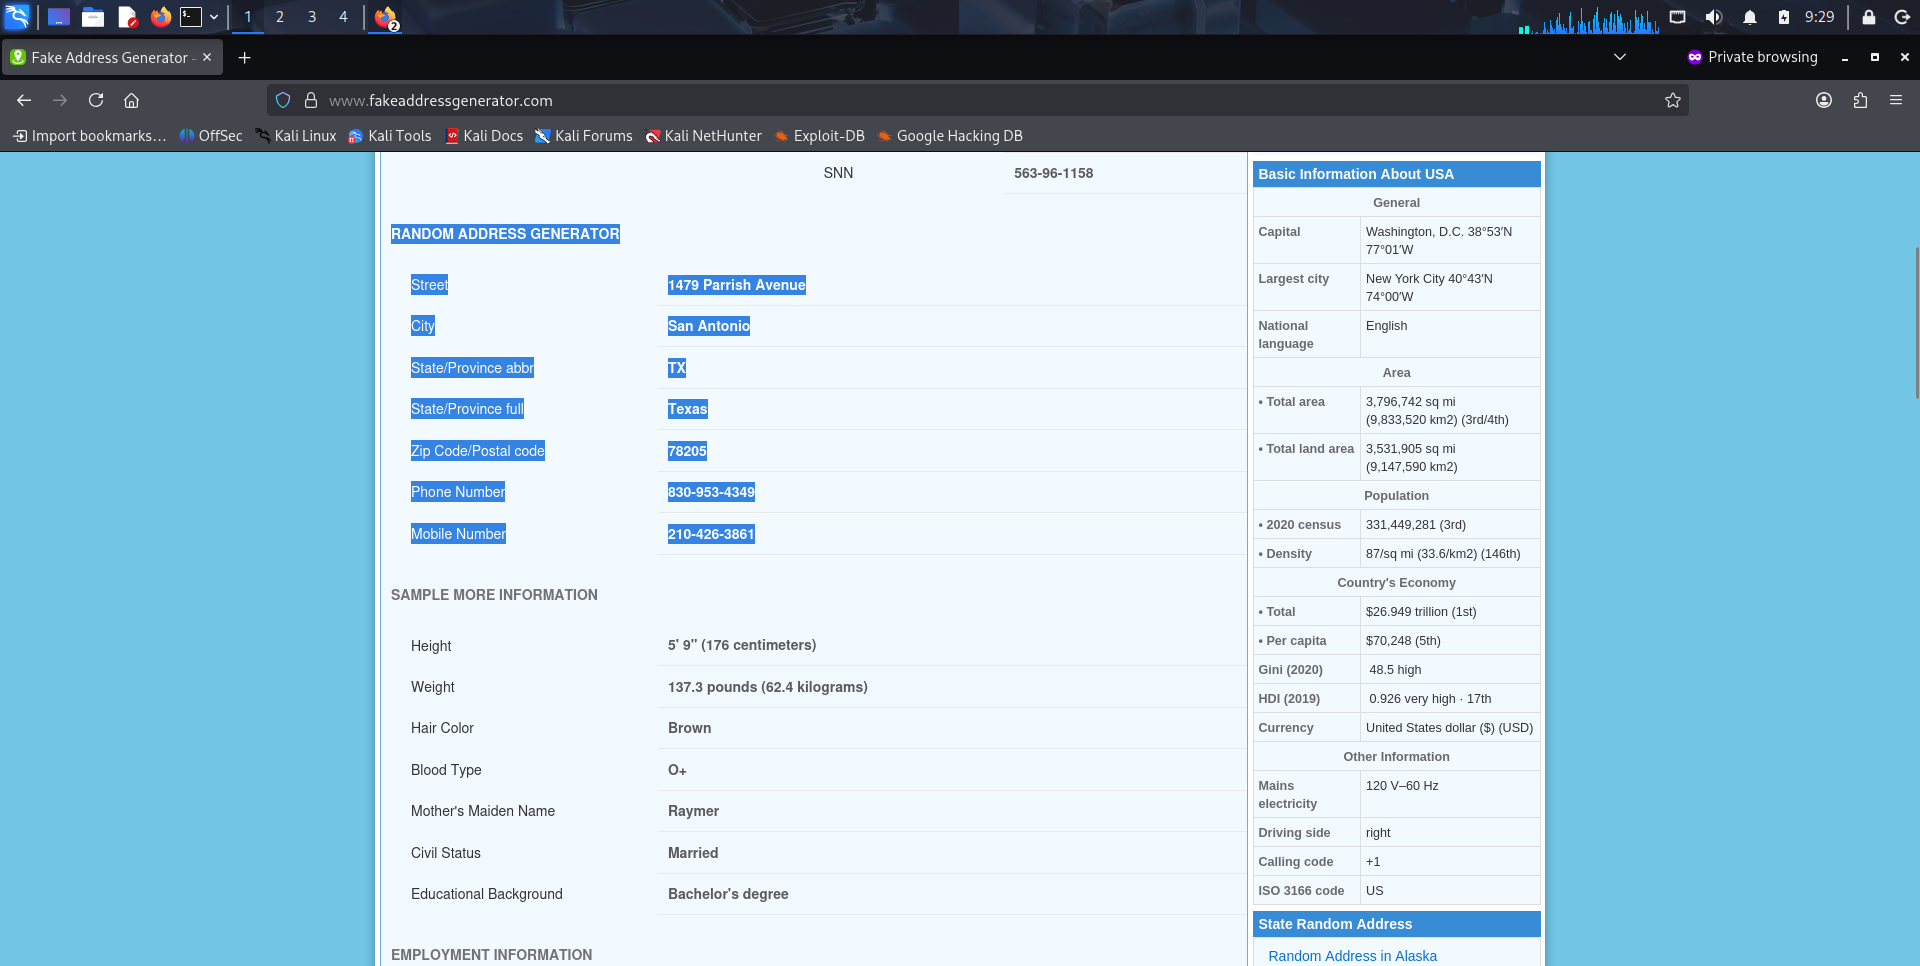The width and height of the screenshot is (1920, 966).
Task: Expand the terminal dropdown arrow in the panel
Action: tap(214, 17)
